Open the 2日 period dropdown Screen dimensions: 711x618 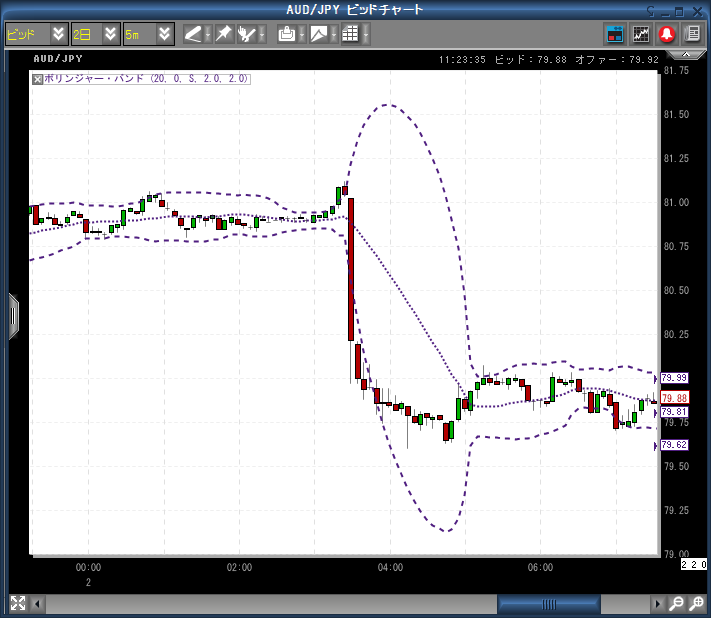coord(96,34)
